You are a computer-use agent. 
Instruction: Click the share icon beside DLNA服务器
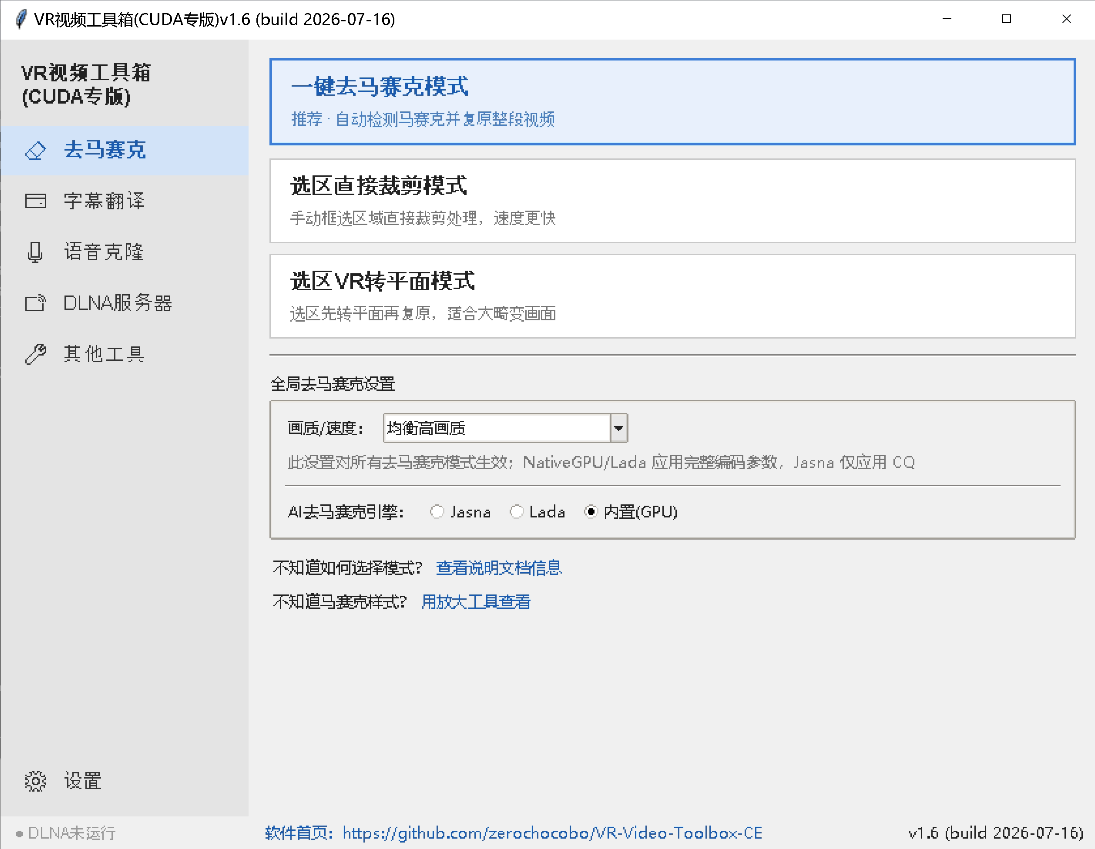pyautogui.click(x=35, y=303)
